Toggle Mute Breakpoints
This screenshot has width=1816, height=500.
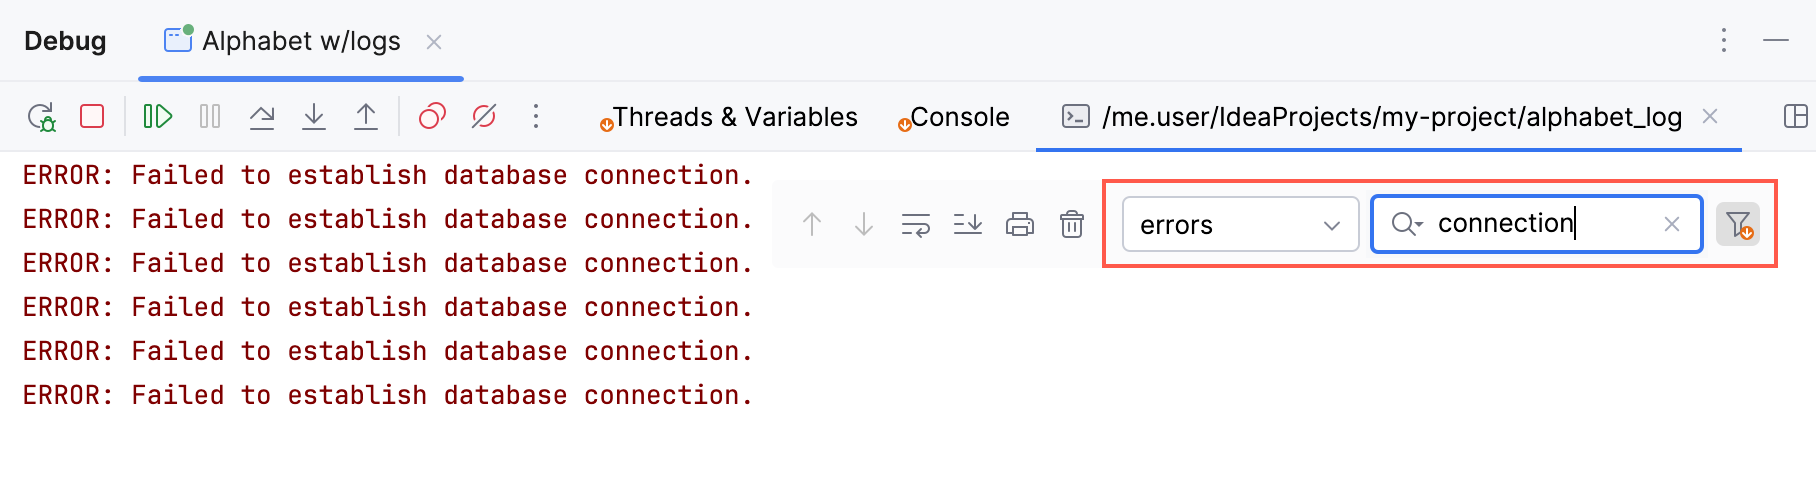click(x=484, y=117)
